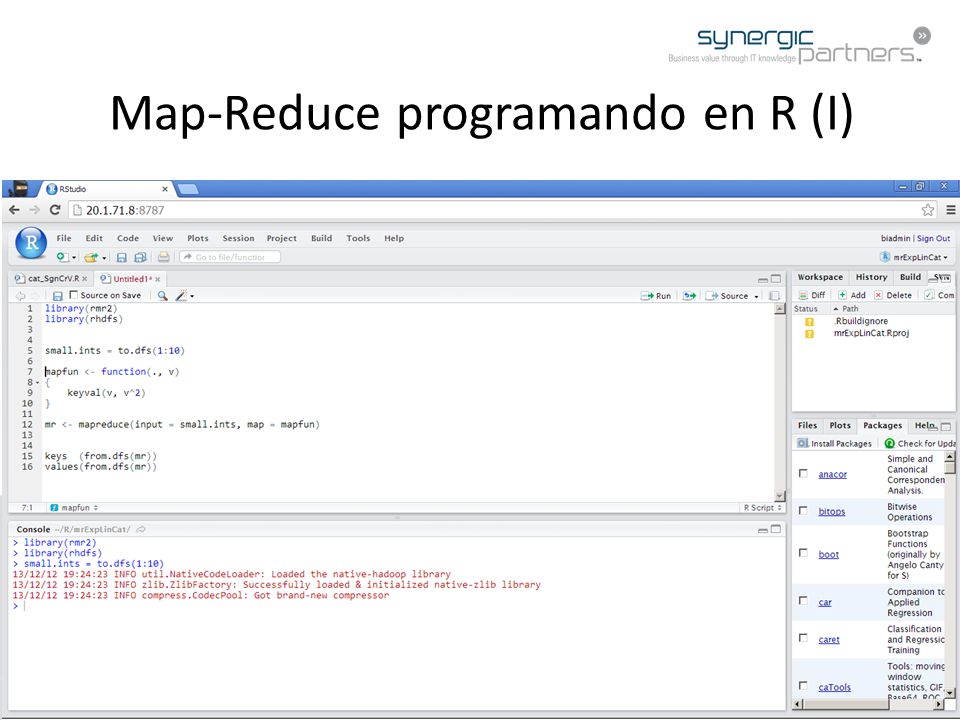This screenshot has height=720, width=960.
Task: Collapse the code fold arrow at line 8
Action: coord(37,383)
